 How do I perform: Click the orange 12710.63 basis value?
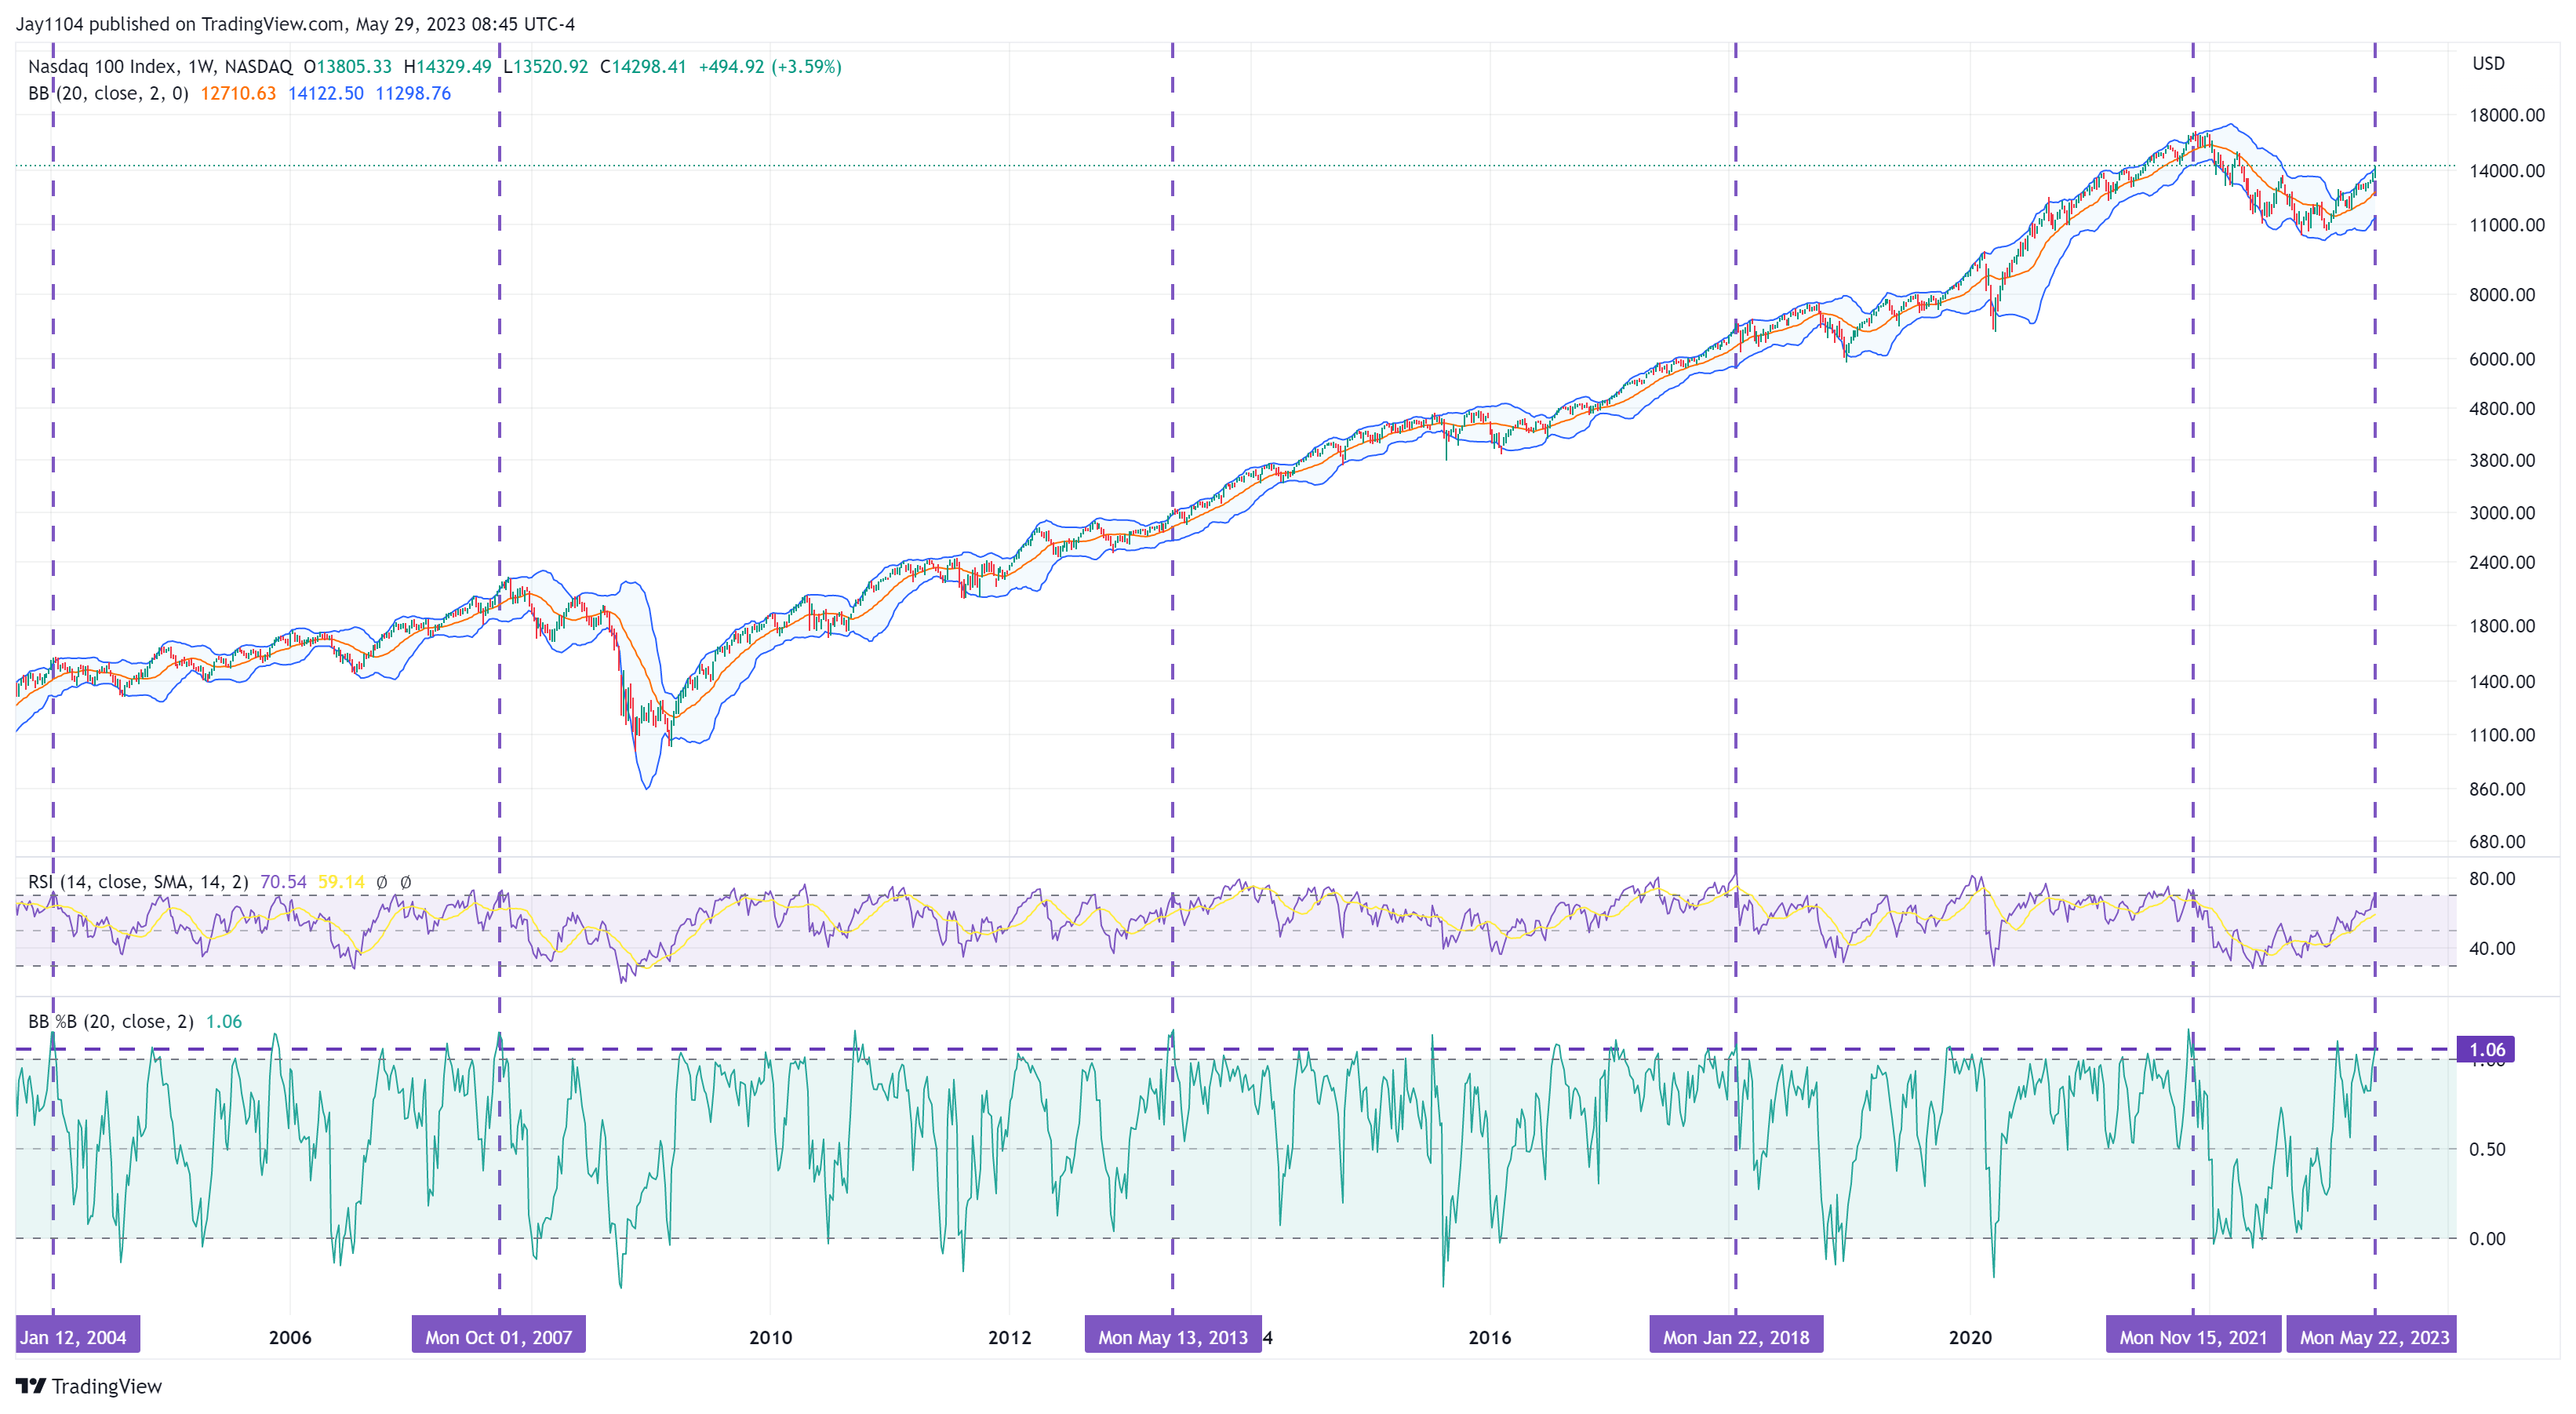238,93
